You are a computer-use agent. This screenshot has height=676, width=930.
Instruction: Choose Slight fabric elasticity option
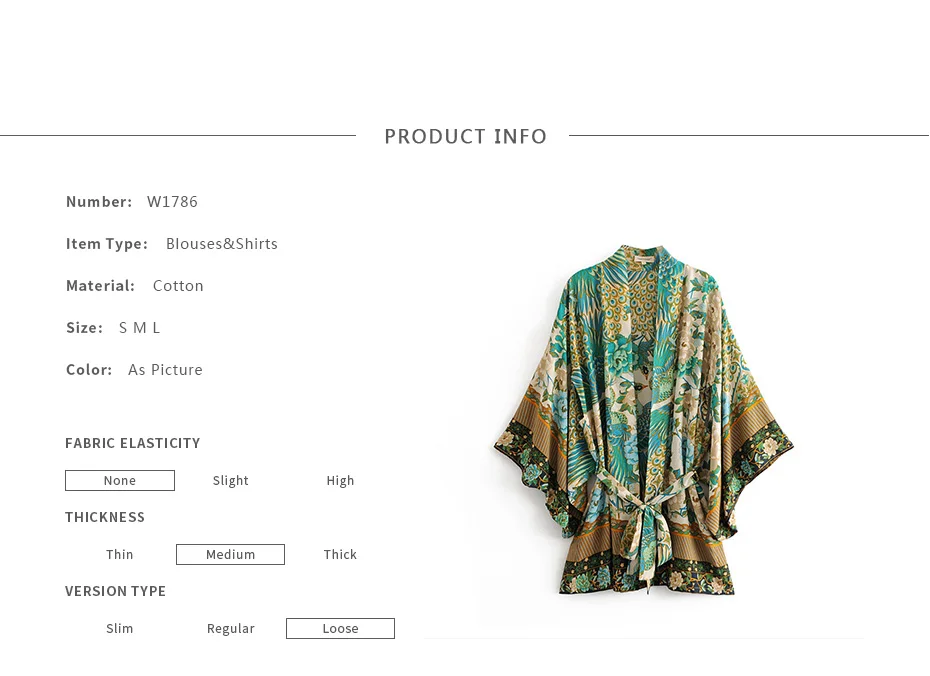click(x=231, y=480)
